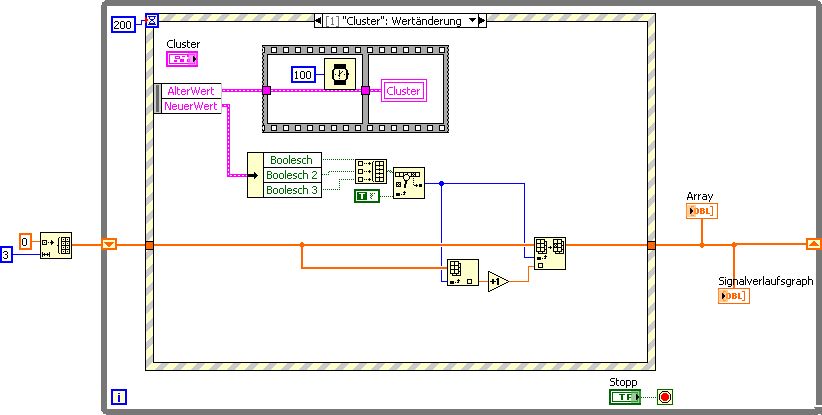
Task: Click the second sequence frame magenta tunnel
Action: pyautogui.click(x=365, y=91)
